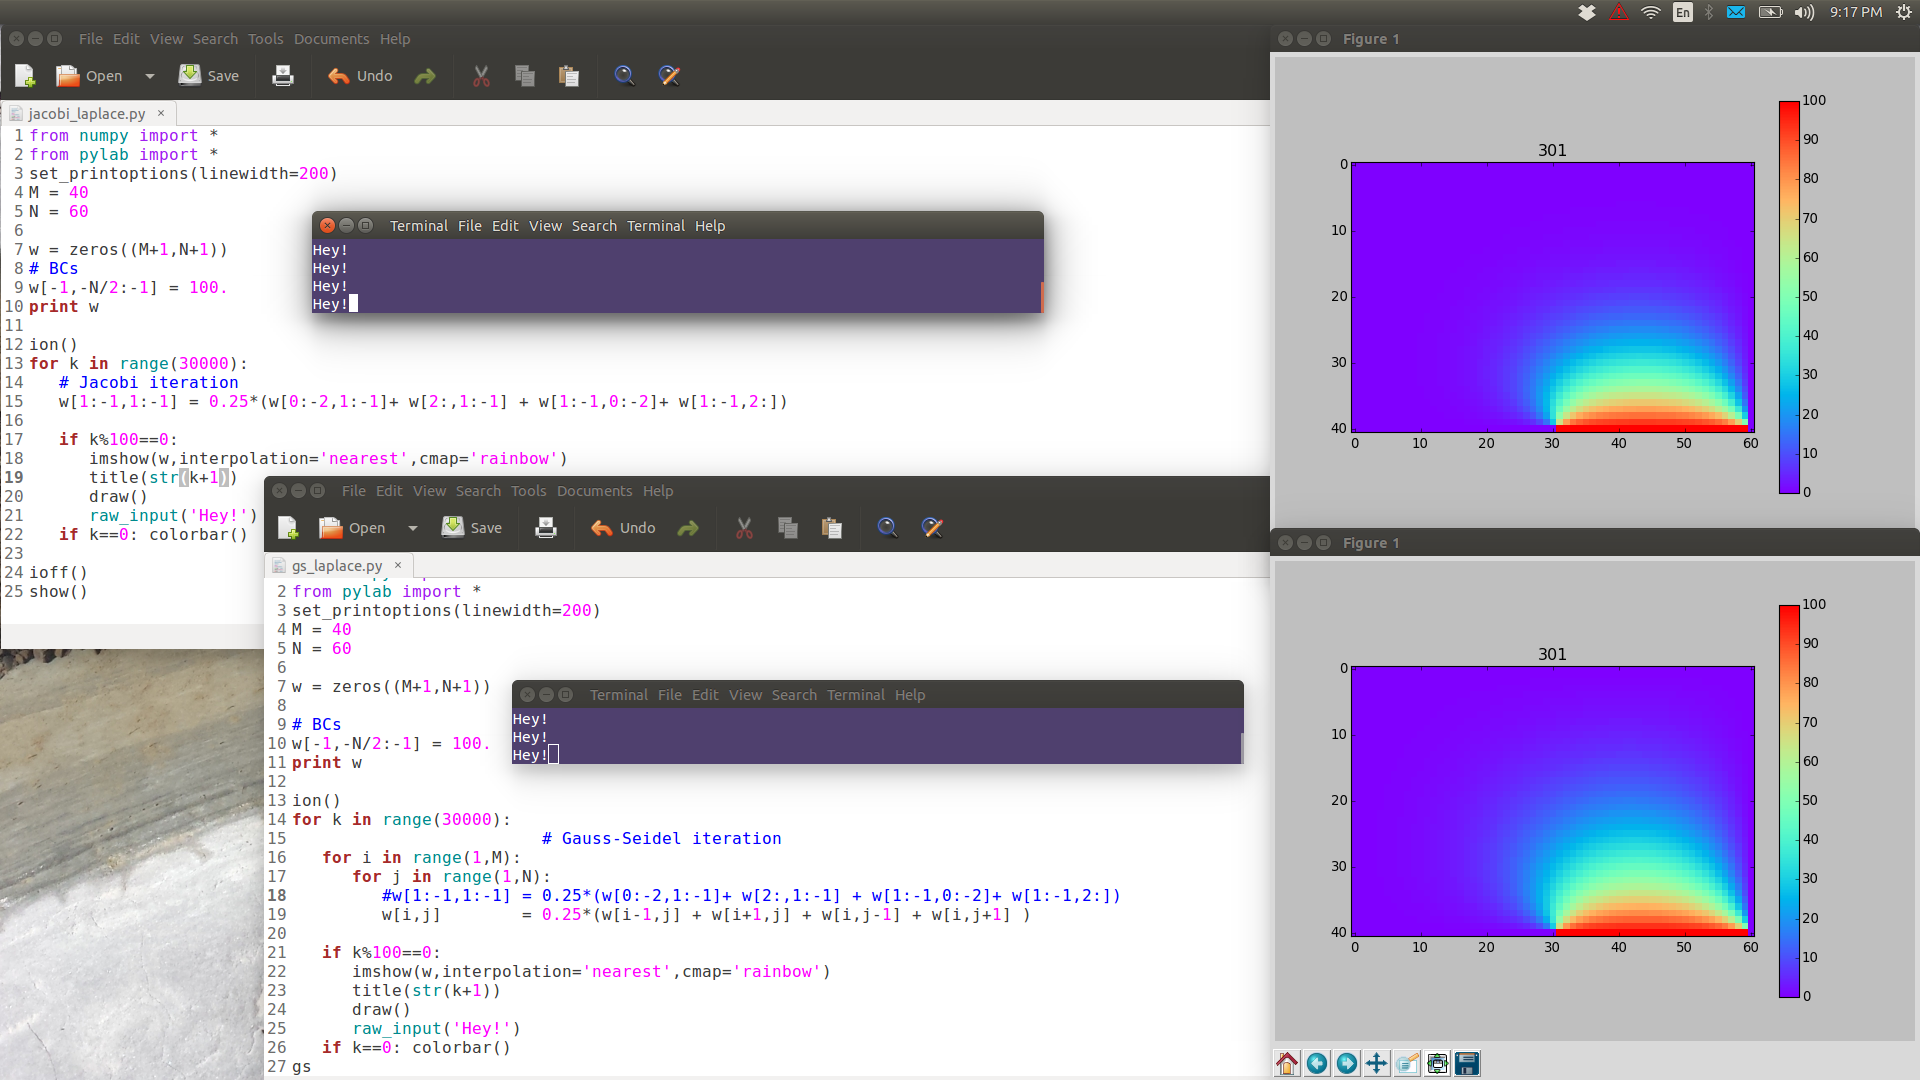Click code line 15 Jacobi iteration formula
The height and width of the screenshot is (1080, 1920).
point(423,402)
